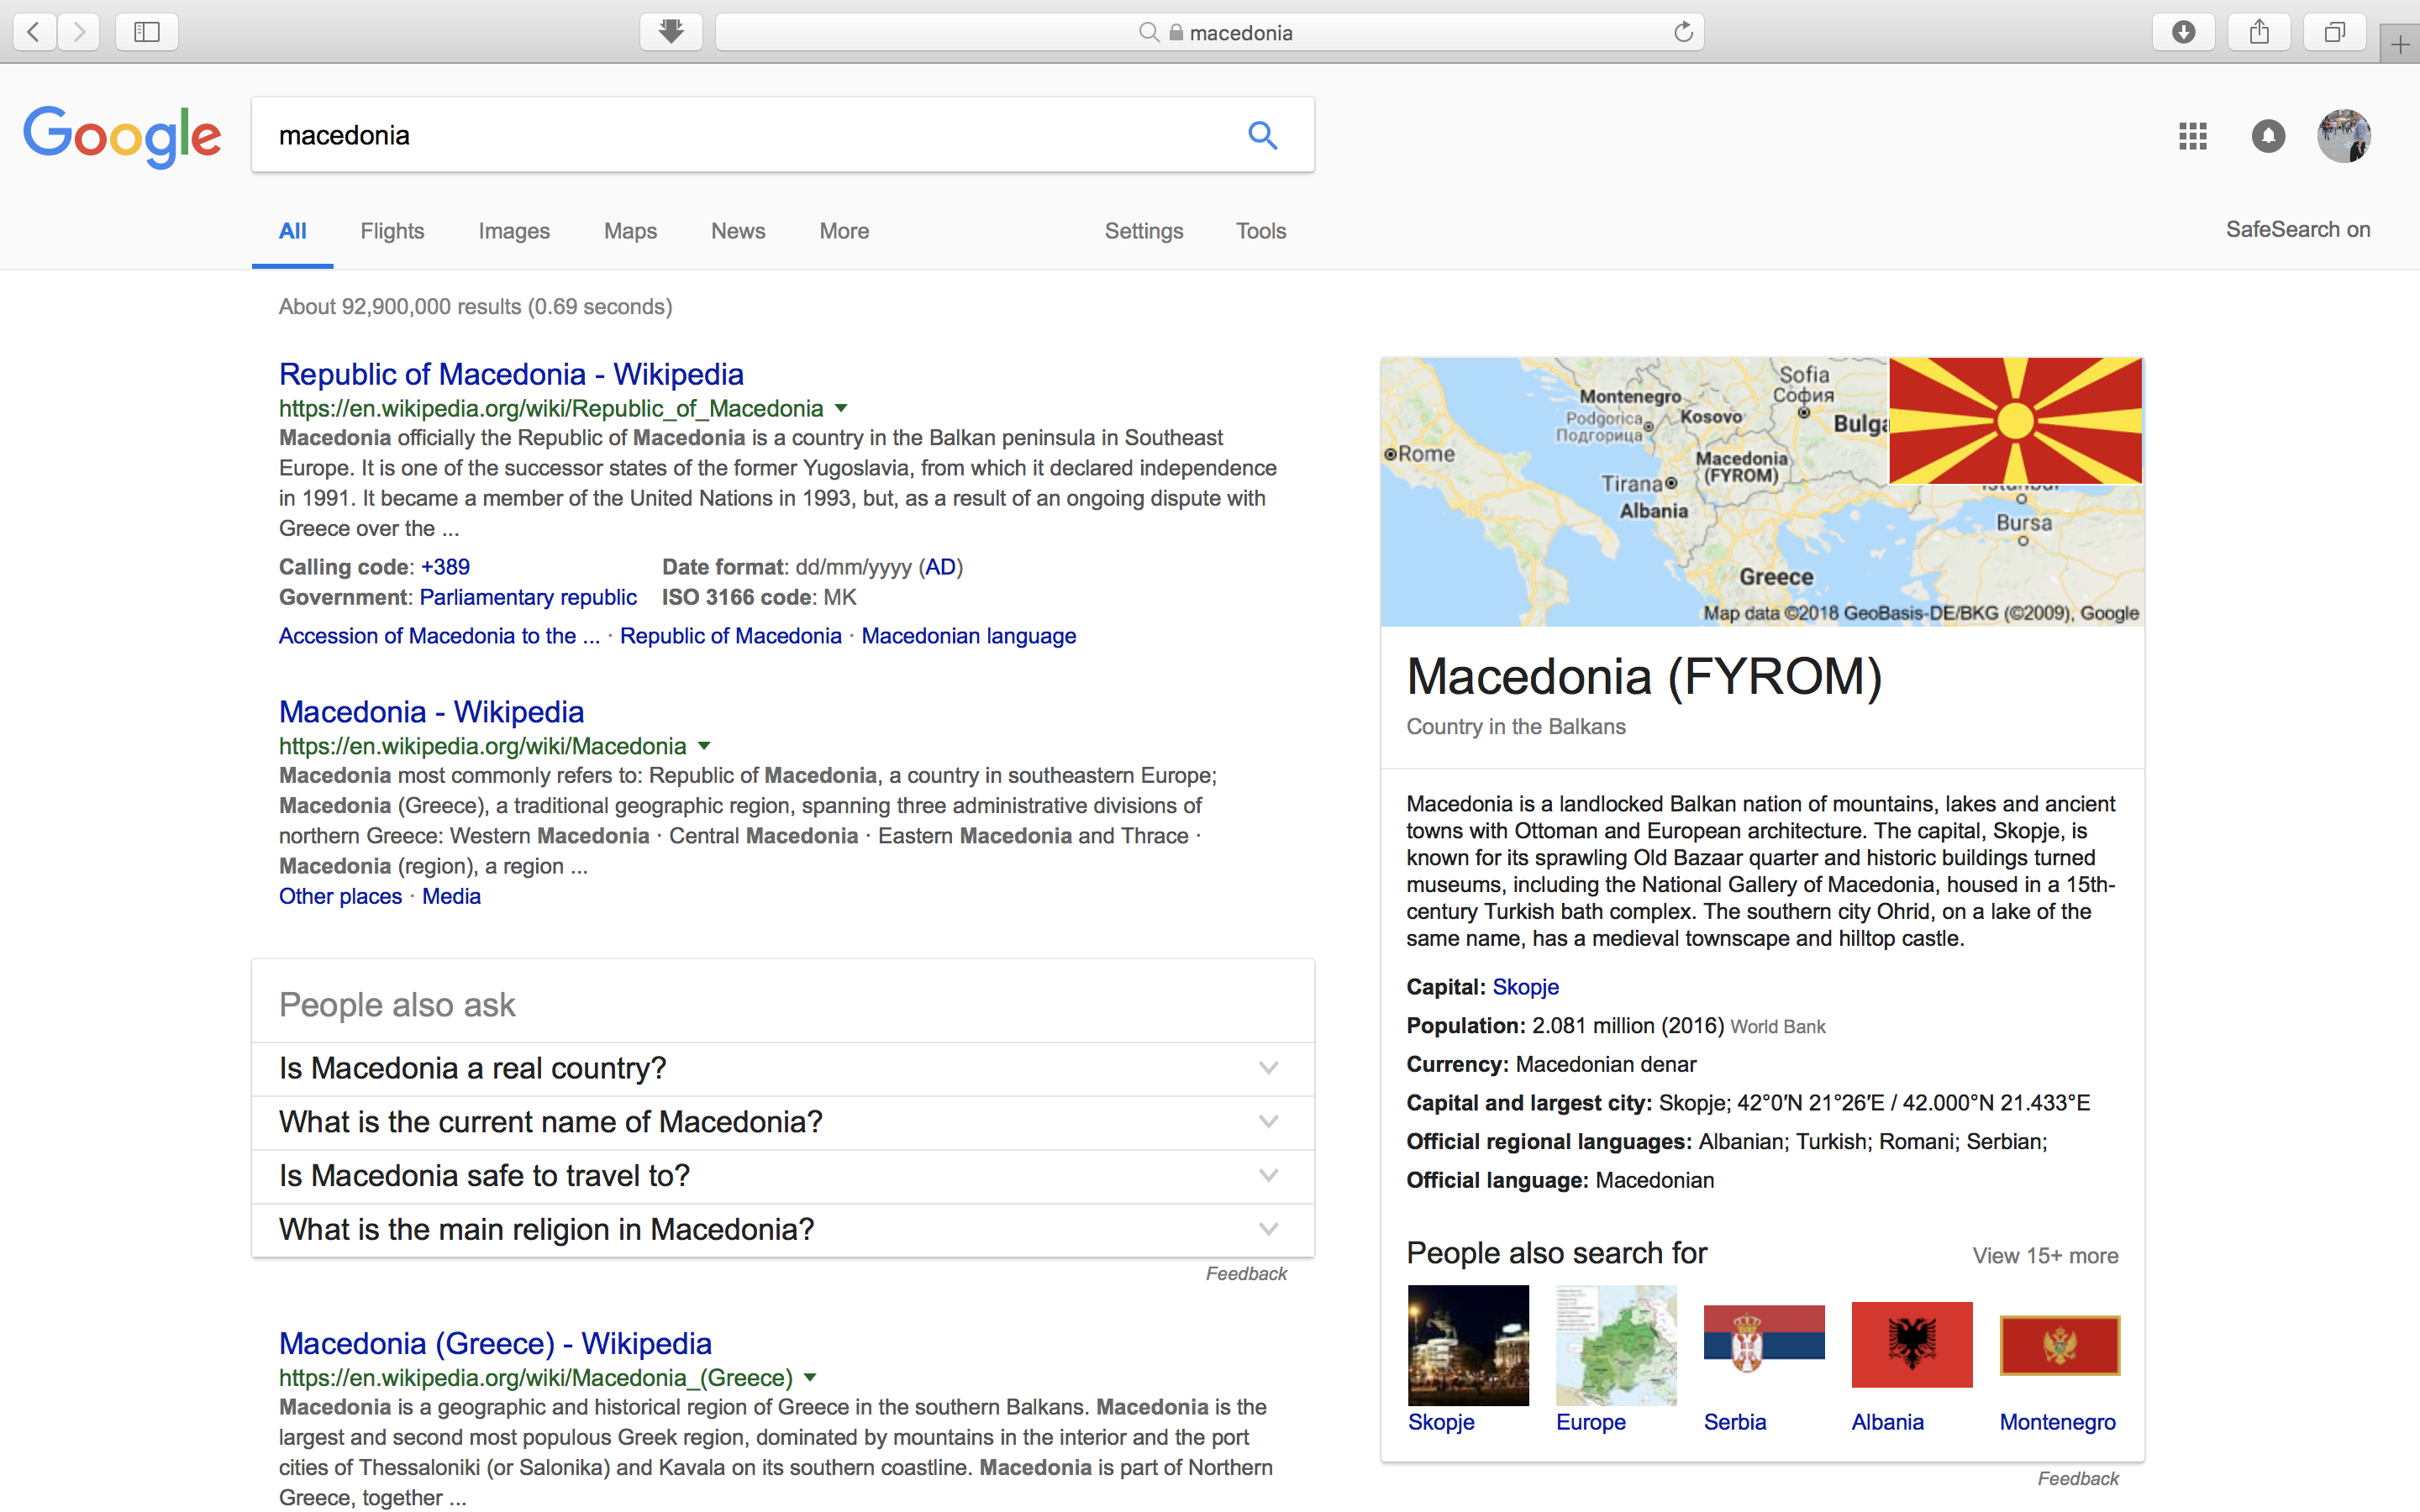Reload the page with the refresh icon
Image resolution: width=2420 pixels, height=1512 pixels.
1683,32
